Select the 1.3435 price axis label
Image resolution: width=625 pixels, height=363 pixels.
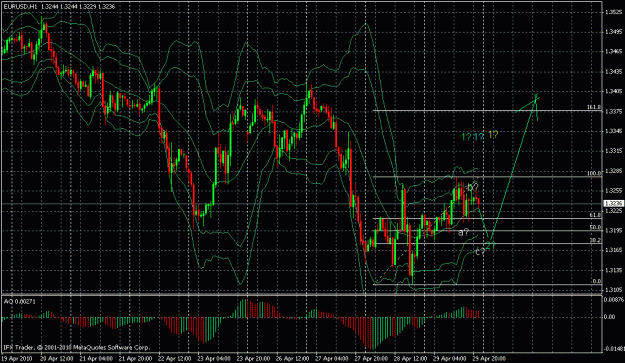pyautogui.click(x=613, y=72)
